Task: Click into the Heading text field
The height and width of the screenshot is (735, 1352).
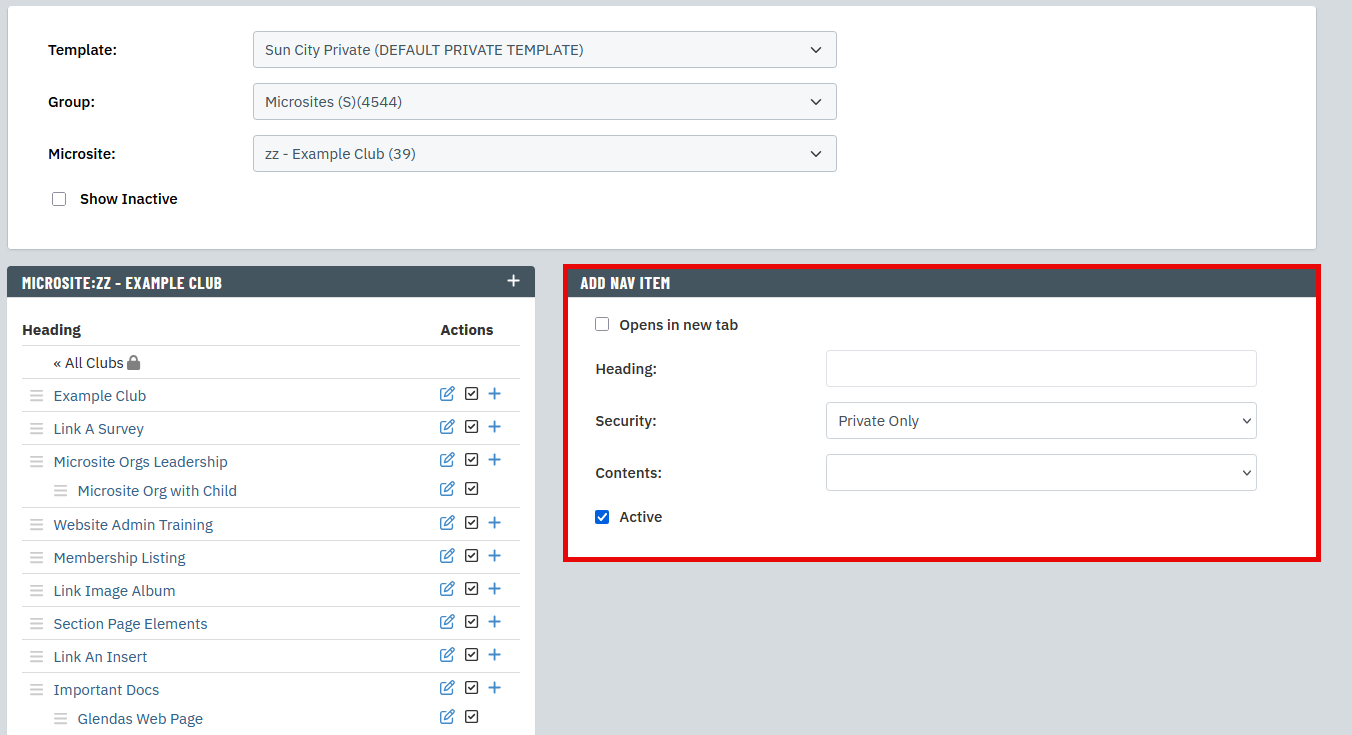Action: pyautogui.click(x=1040, y=369)
